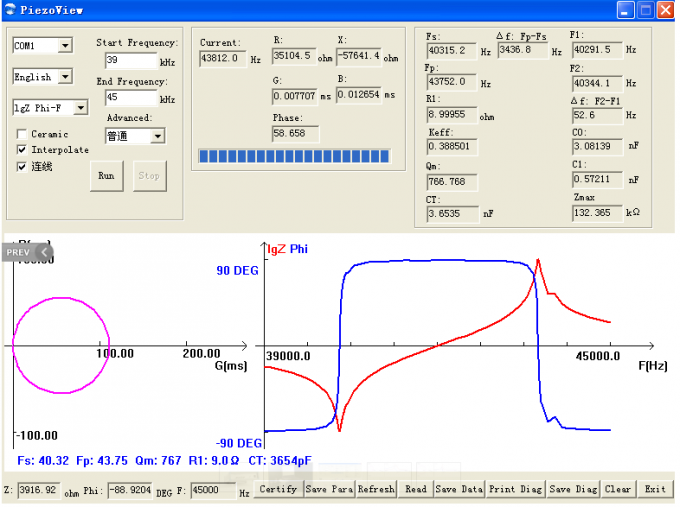680x507 pixels.
Task: Click the Certify button
Action: pyautogui.click(x=278, y=489)
